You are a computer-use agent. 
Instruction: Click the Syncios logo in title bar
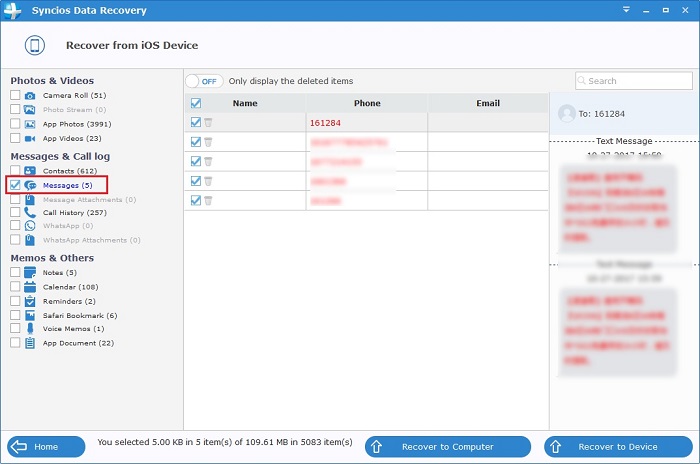point(12,10)
